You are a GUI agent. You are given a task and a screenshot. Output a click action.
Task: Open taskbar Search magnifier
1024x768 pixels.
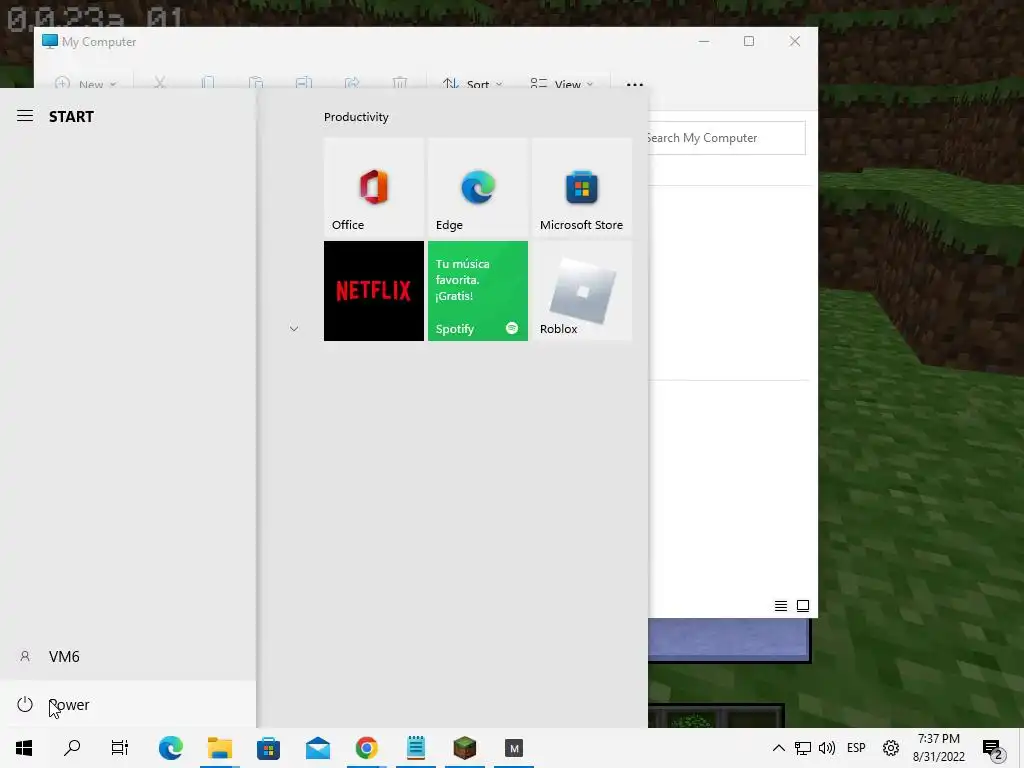(72, 748)
